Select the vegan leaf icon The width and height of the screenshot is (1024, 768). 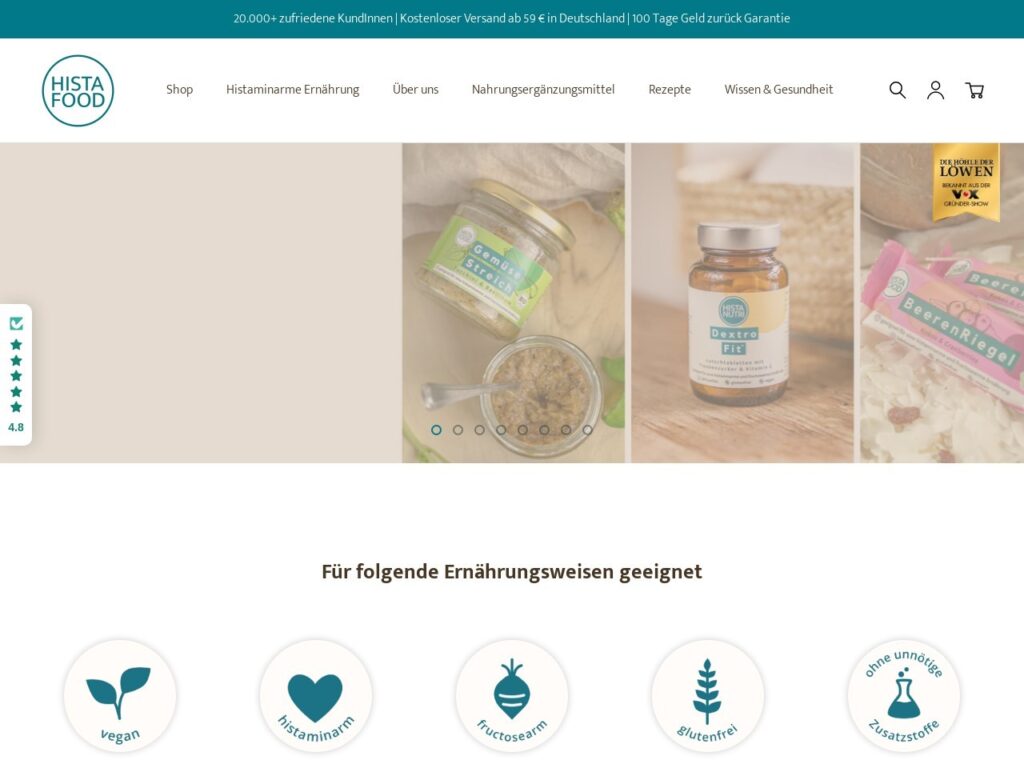120,696
